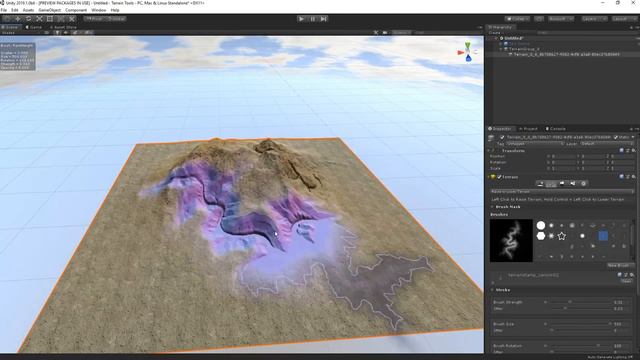This screenshot has width=640, height=360.
Task: Click the Step forward button
Action: pyautogui.click(x=324, y=19)
